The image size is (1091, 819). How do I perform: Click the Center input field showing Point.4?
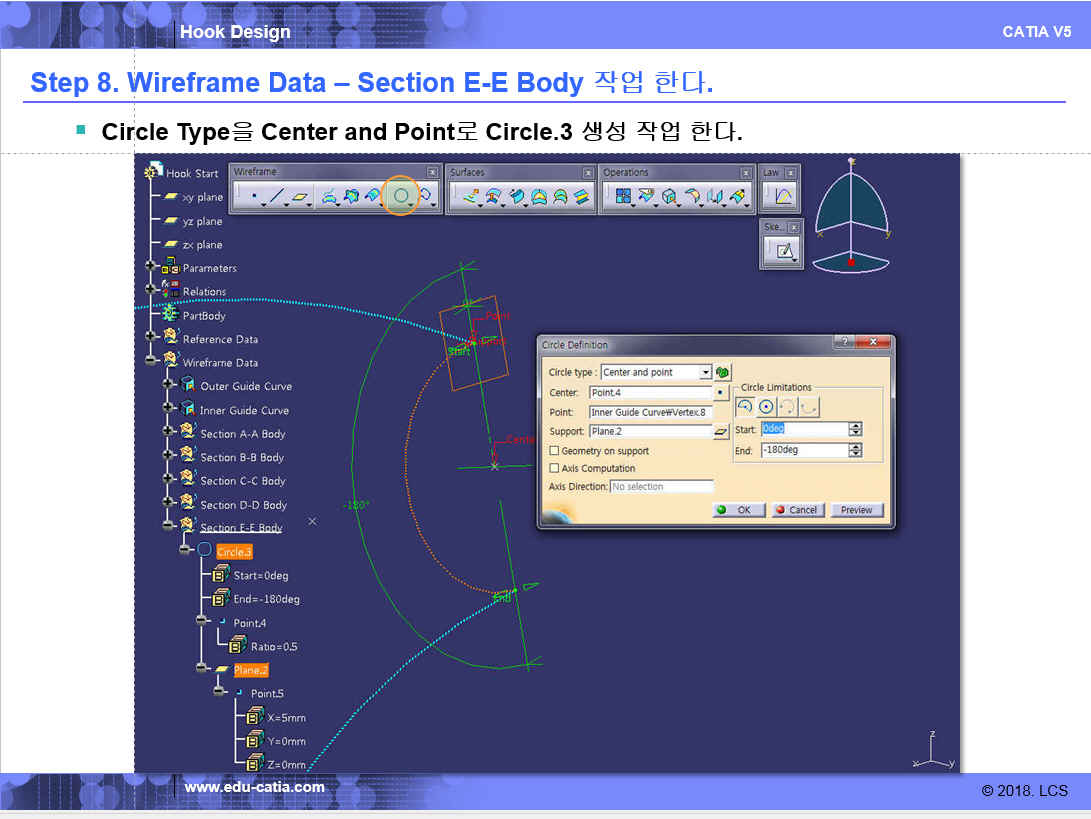coord(650,393)
